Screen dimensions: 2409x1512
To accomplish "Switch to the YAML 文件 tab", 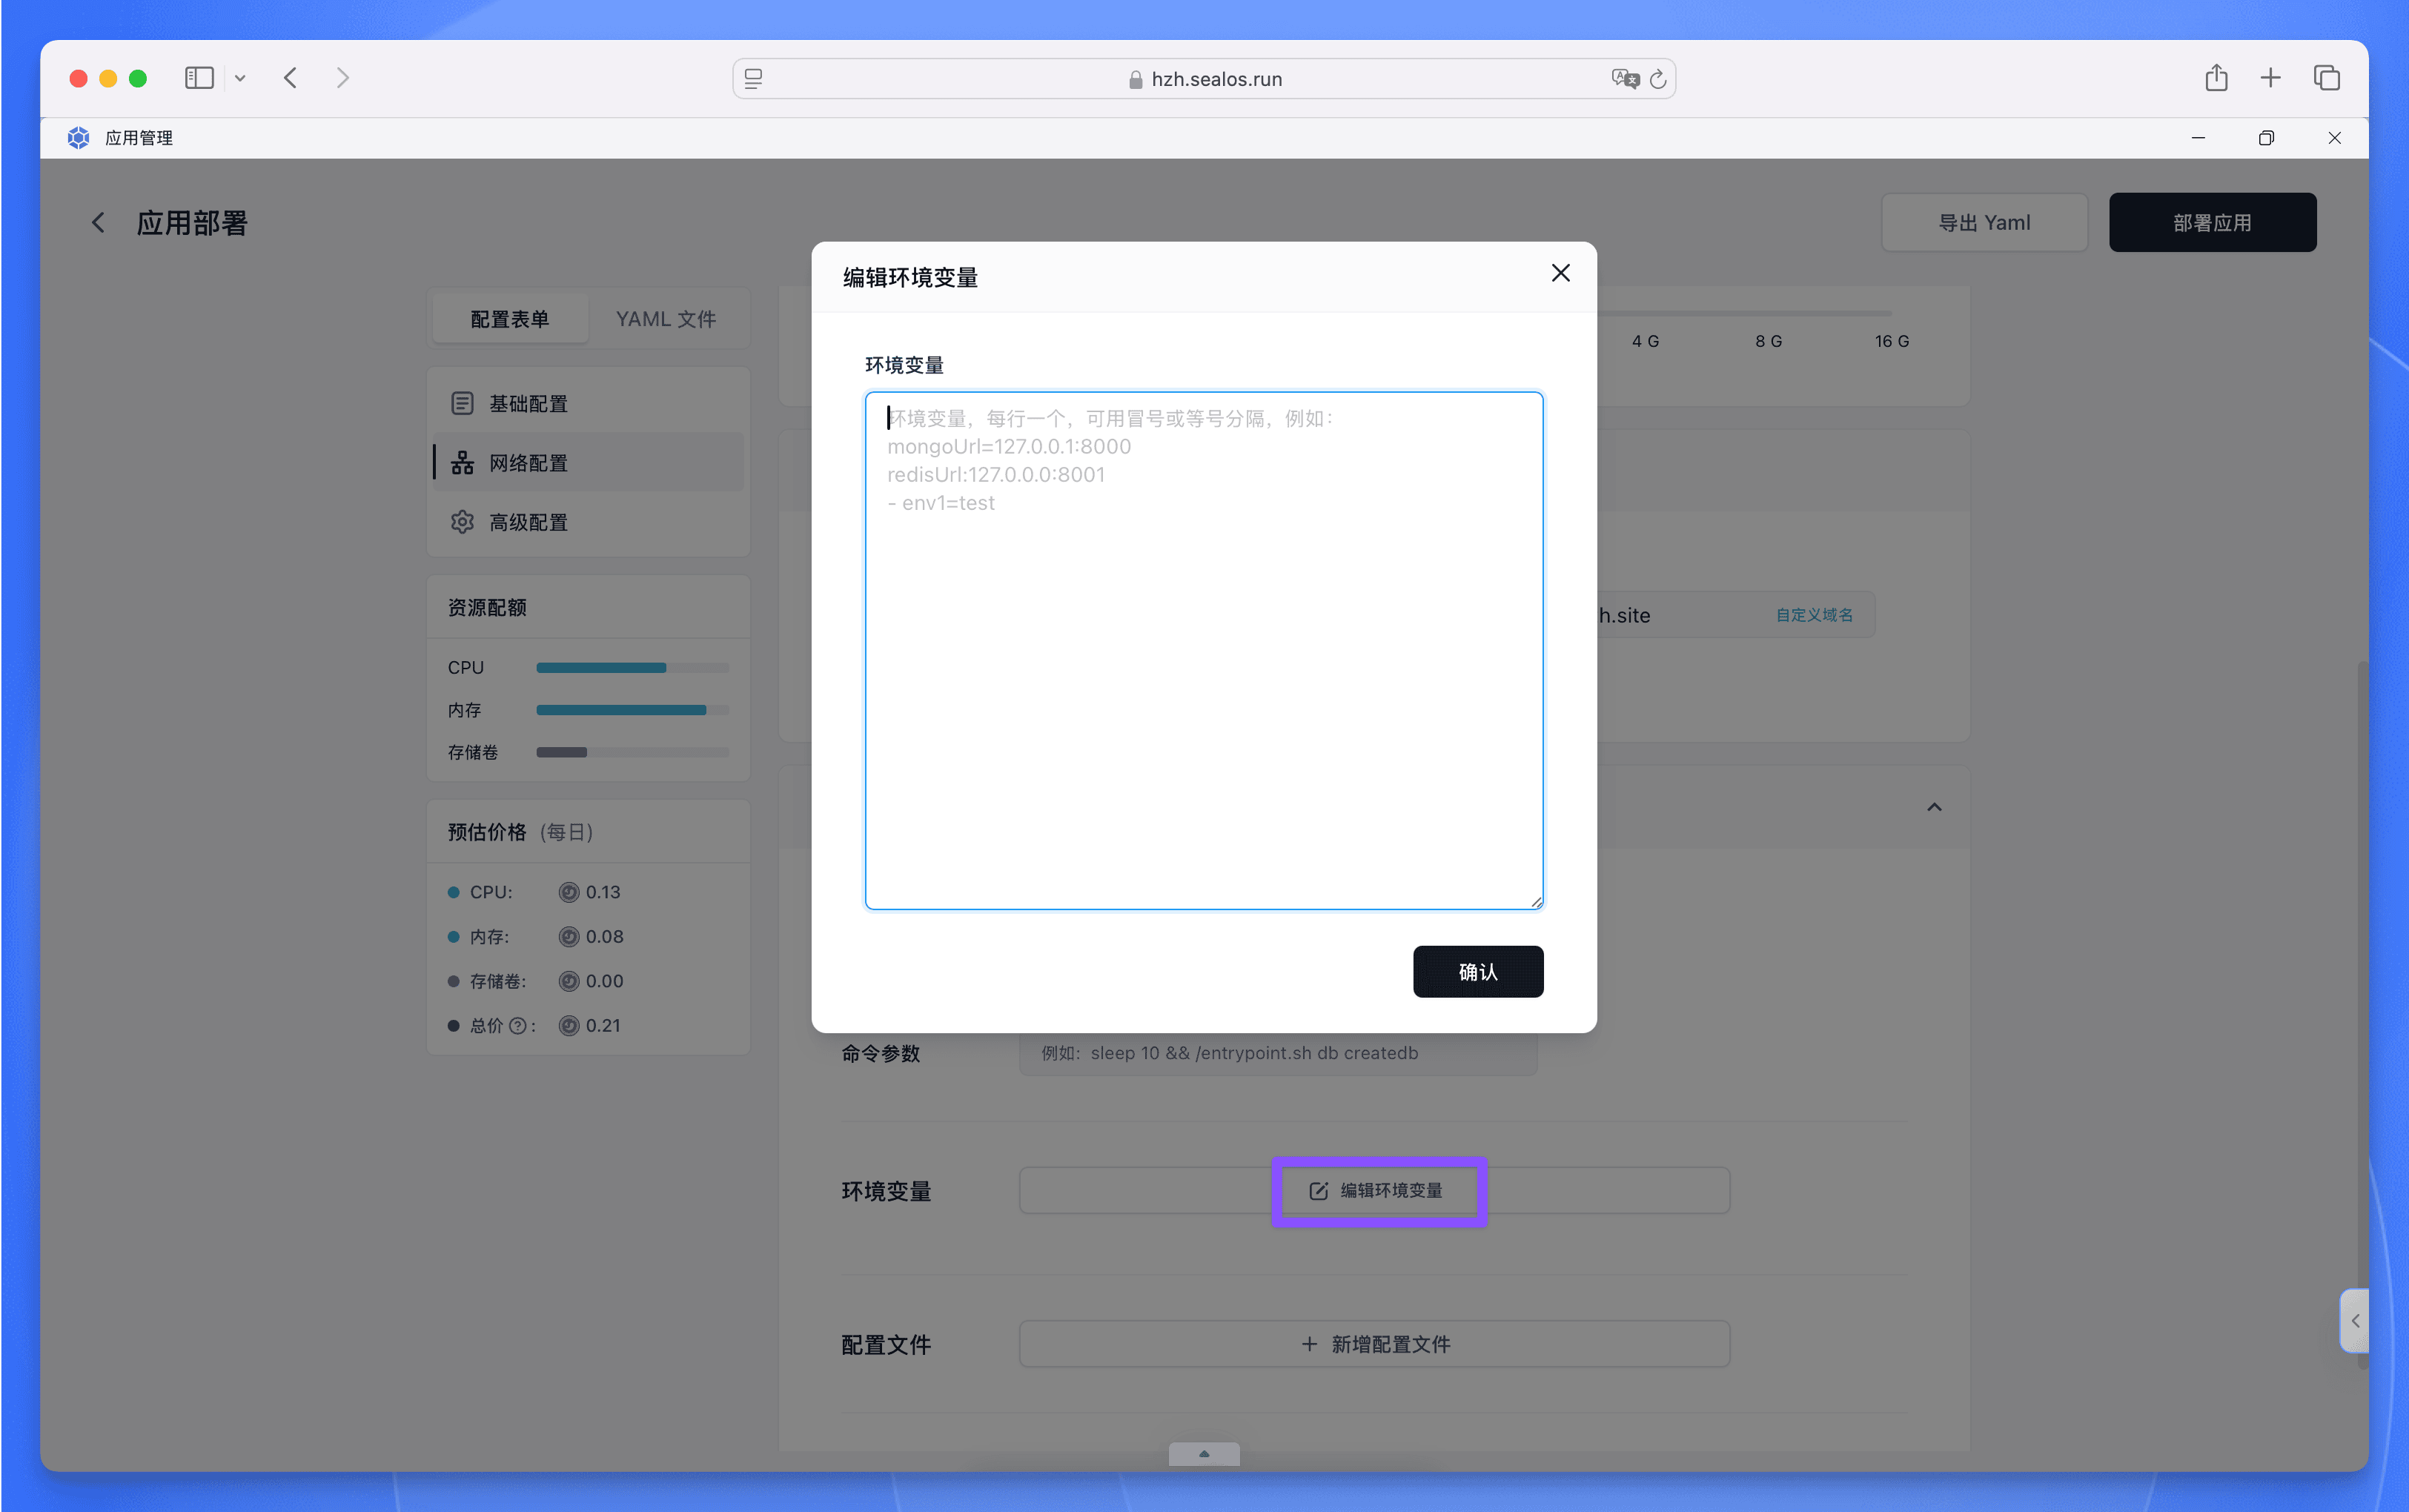I will coord(665,319).
